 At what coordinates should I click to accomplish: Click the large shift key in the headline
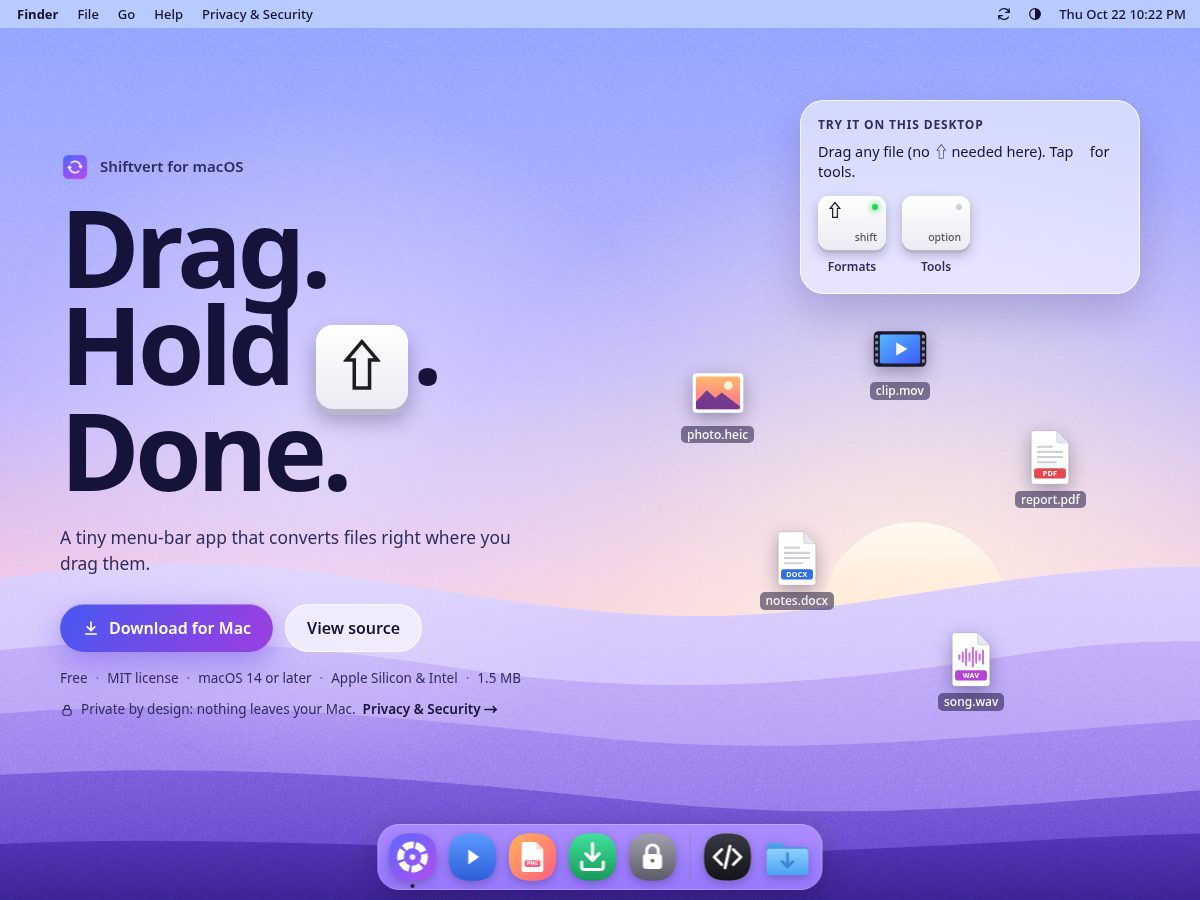[362, 366]
